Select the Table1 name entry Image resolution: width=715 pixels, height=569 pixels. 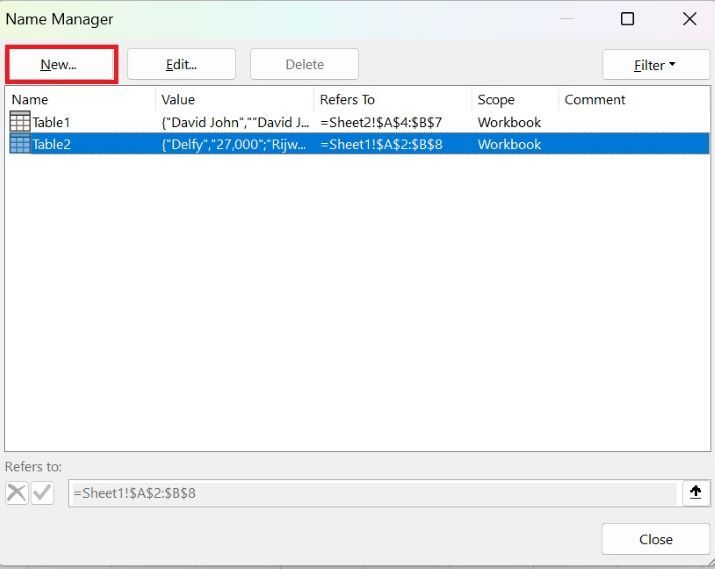tap(51, 122)
